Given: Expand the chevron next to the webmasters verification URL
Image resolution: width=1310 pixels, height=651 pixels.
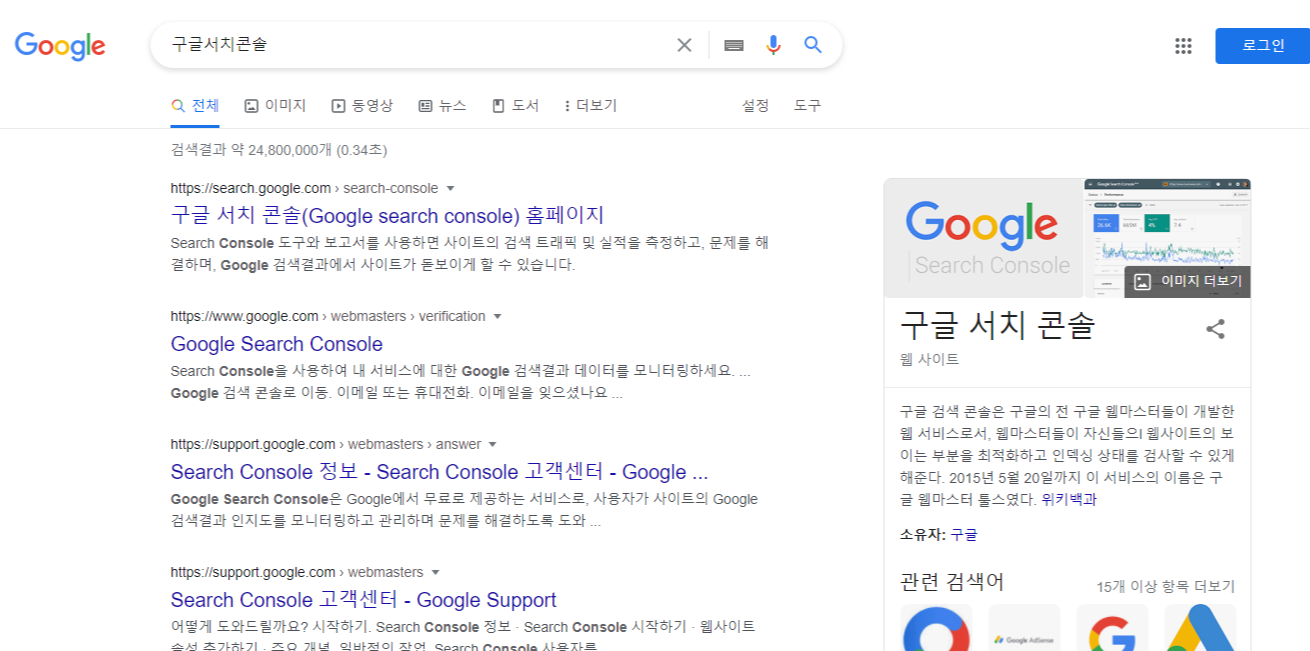Looking at the screenshot, I should 497,316.
